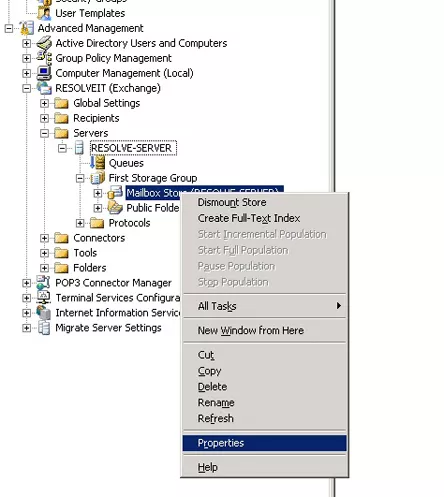Collapse the Servers folder node
The width and height of the screenshot is (444, 497).
[x=44, y=133]
